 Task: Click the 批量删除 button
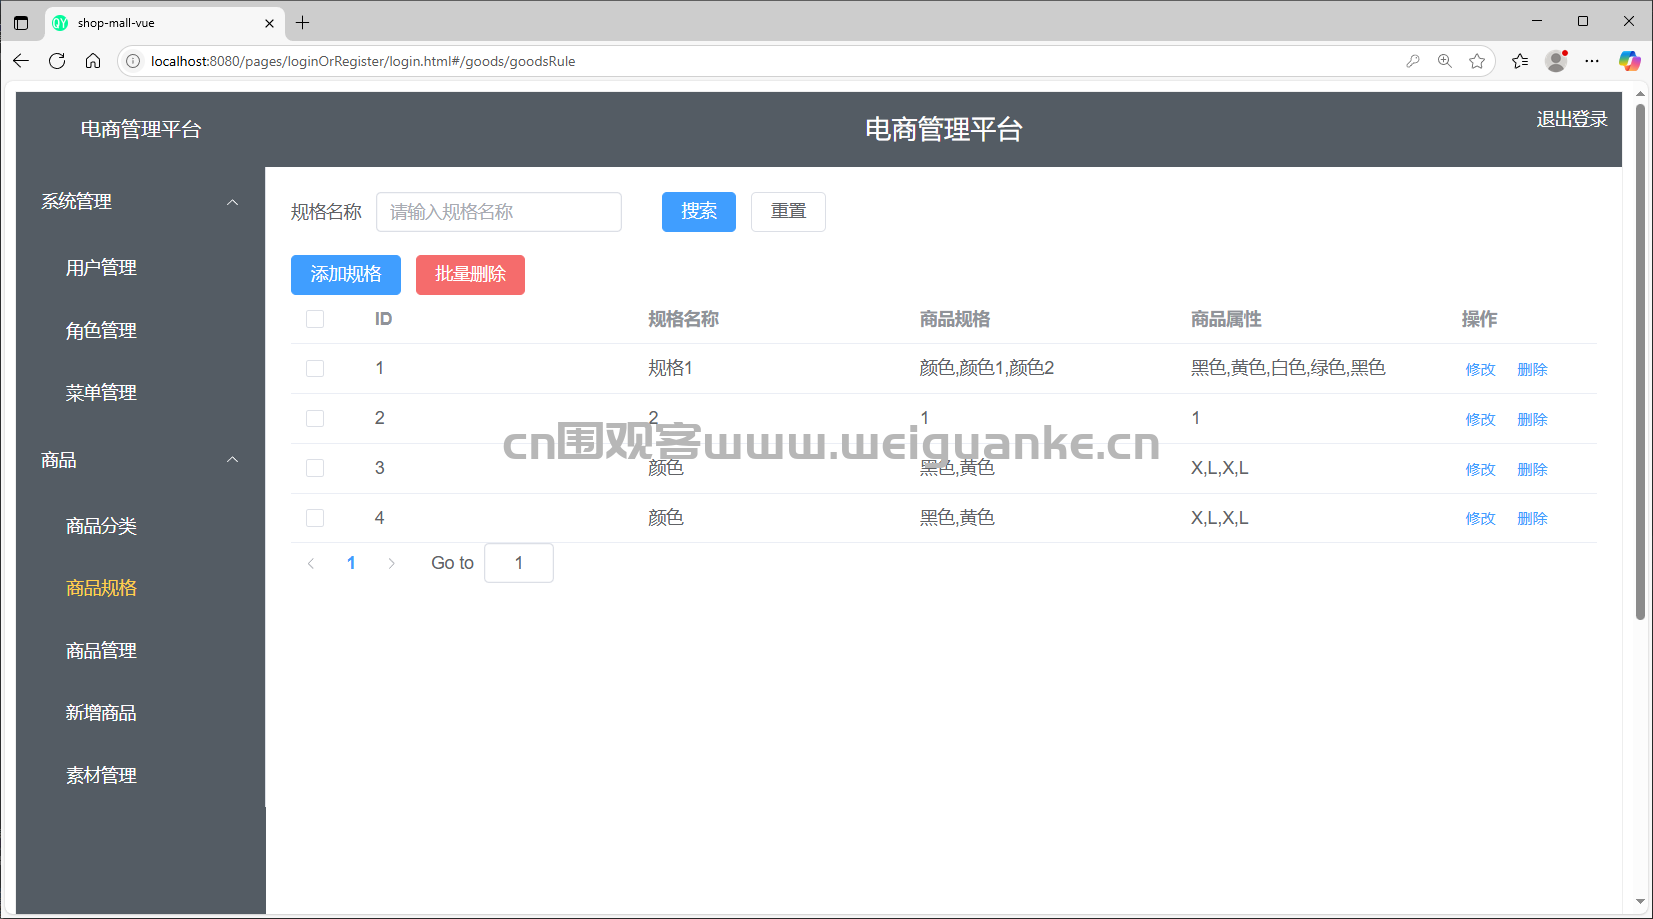click(470, 275)
